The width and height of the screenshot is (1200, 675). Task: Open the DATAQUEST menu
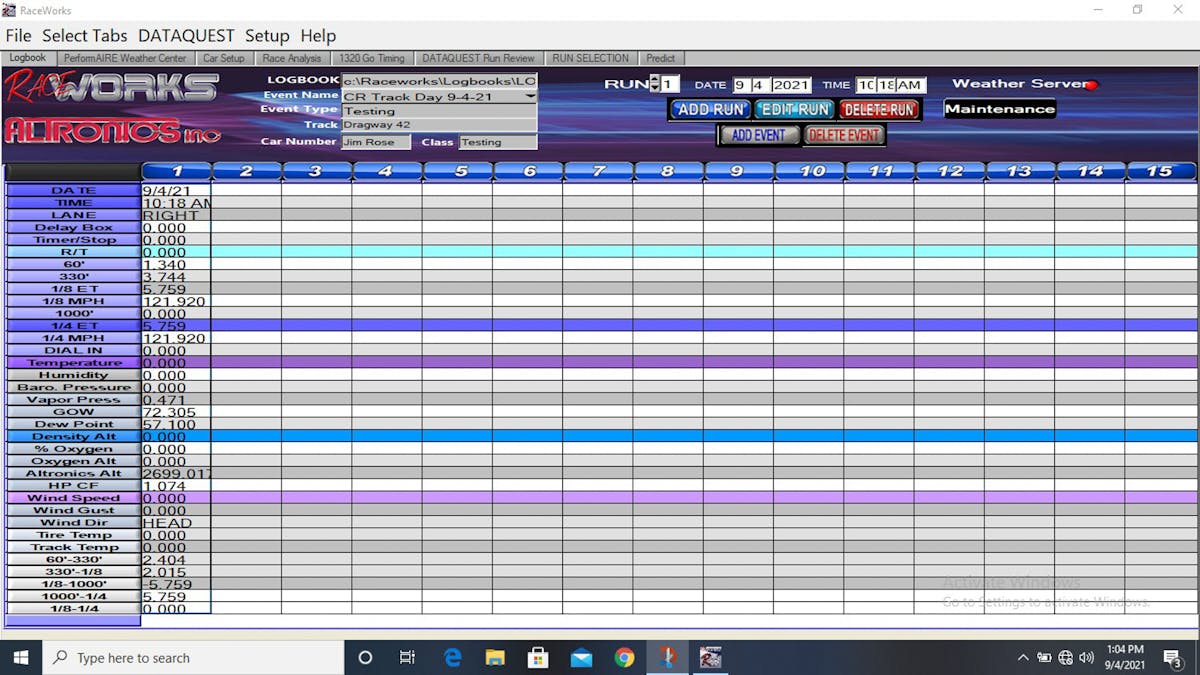186,36
